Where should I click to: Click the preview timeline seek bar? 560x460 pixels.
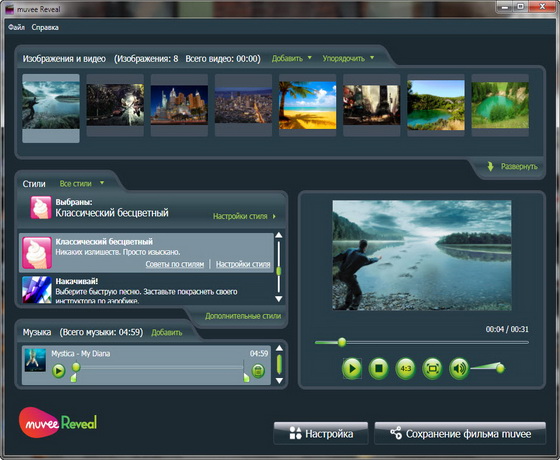[x=421, y=342]
